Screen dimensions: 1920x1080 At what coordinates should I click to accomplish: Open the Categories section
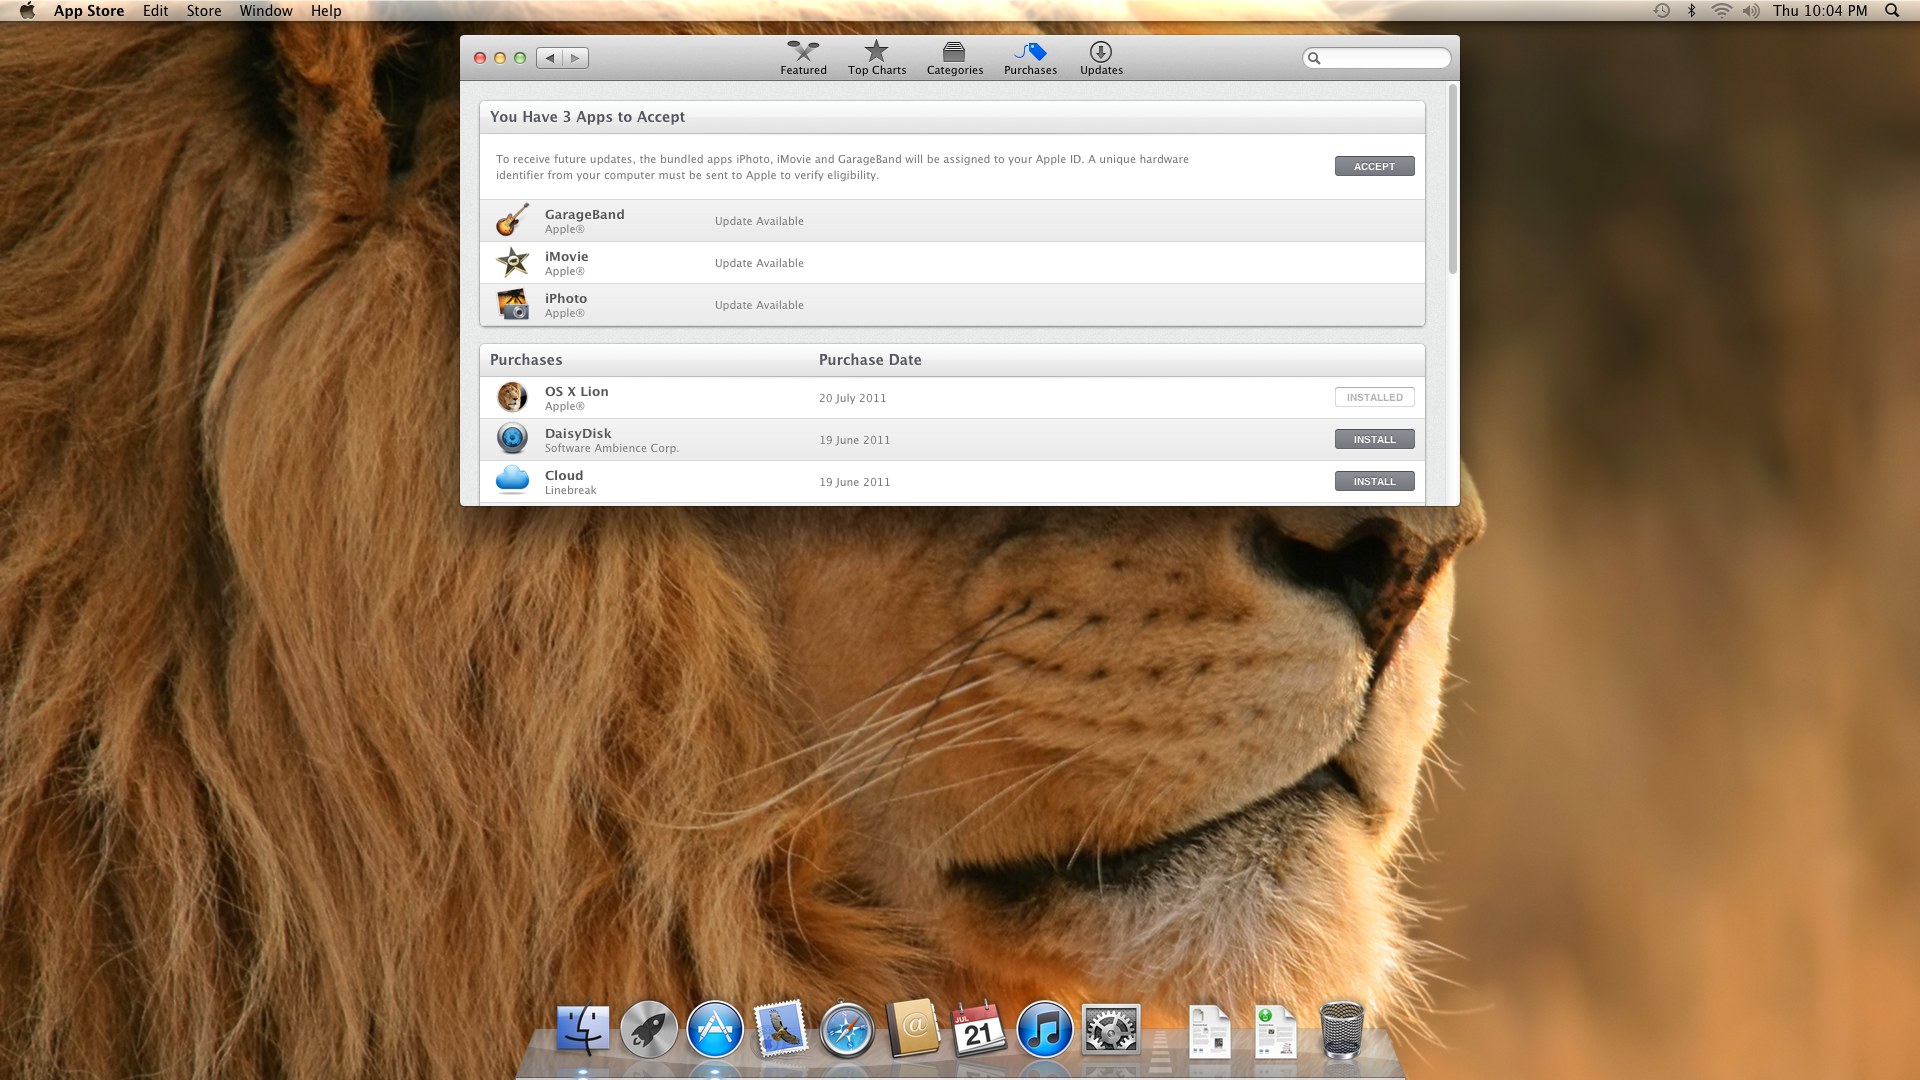954,58
